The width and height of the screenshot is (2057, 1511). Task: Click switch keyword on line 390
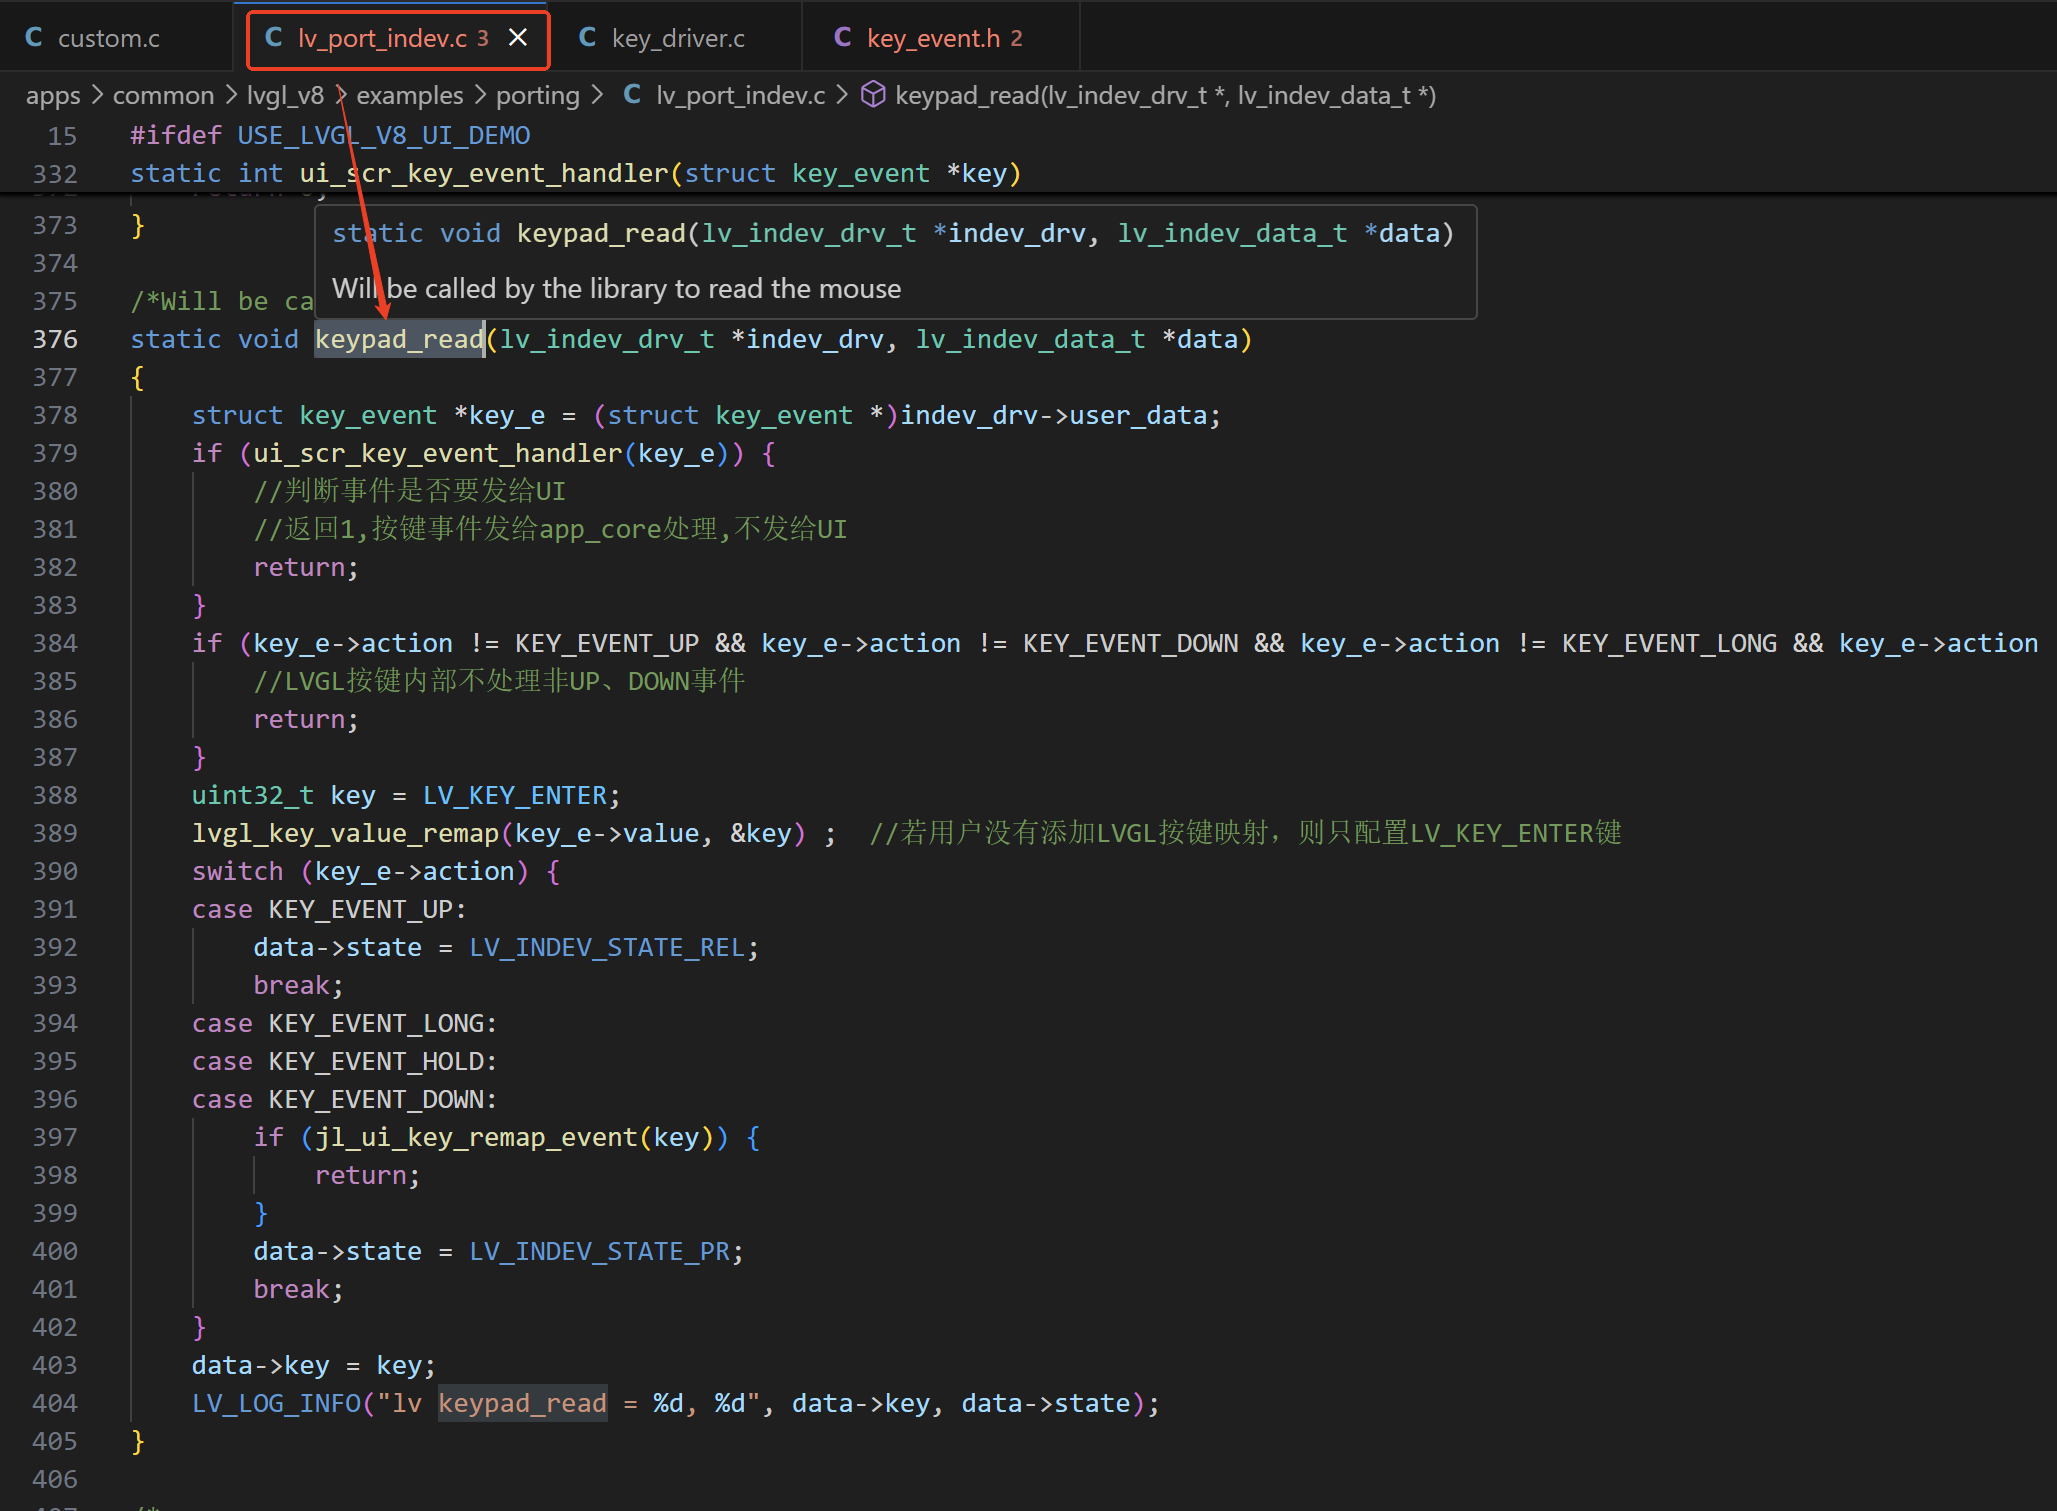pos(238,872)
